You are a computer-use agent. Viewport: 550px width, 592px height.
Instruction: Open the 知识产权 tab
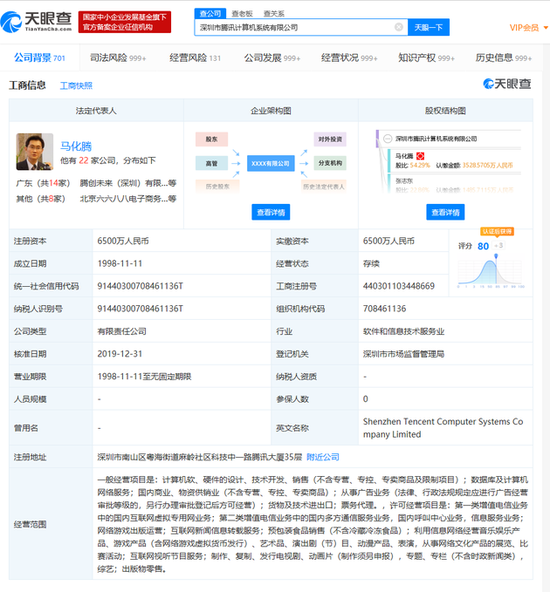point(426,58)
